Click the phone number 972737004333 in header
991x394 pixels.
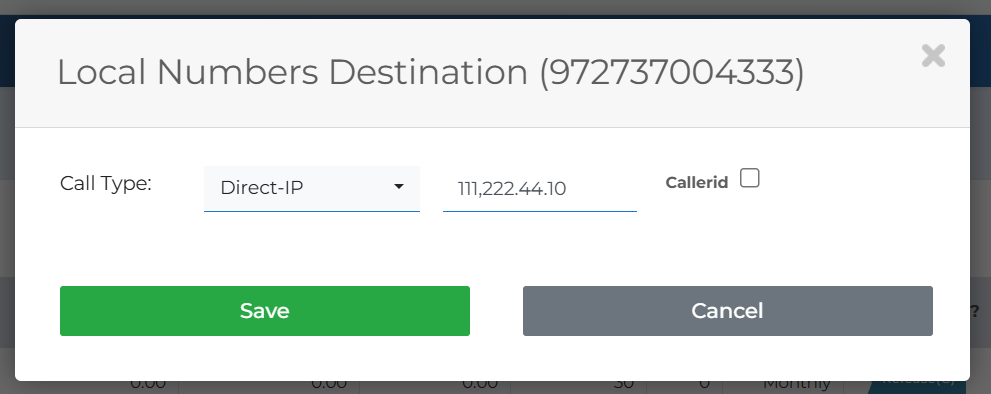tap(672, 72)
